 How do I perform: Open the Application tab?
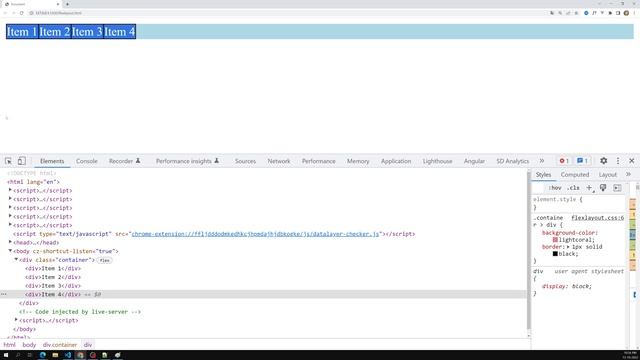pyautogui.click(x=396, y=161)
